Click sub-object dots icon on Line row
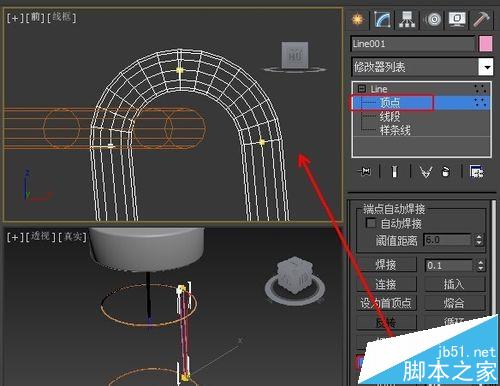 [x=480, y=89]
